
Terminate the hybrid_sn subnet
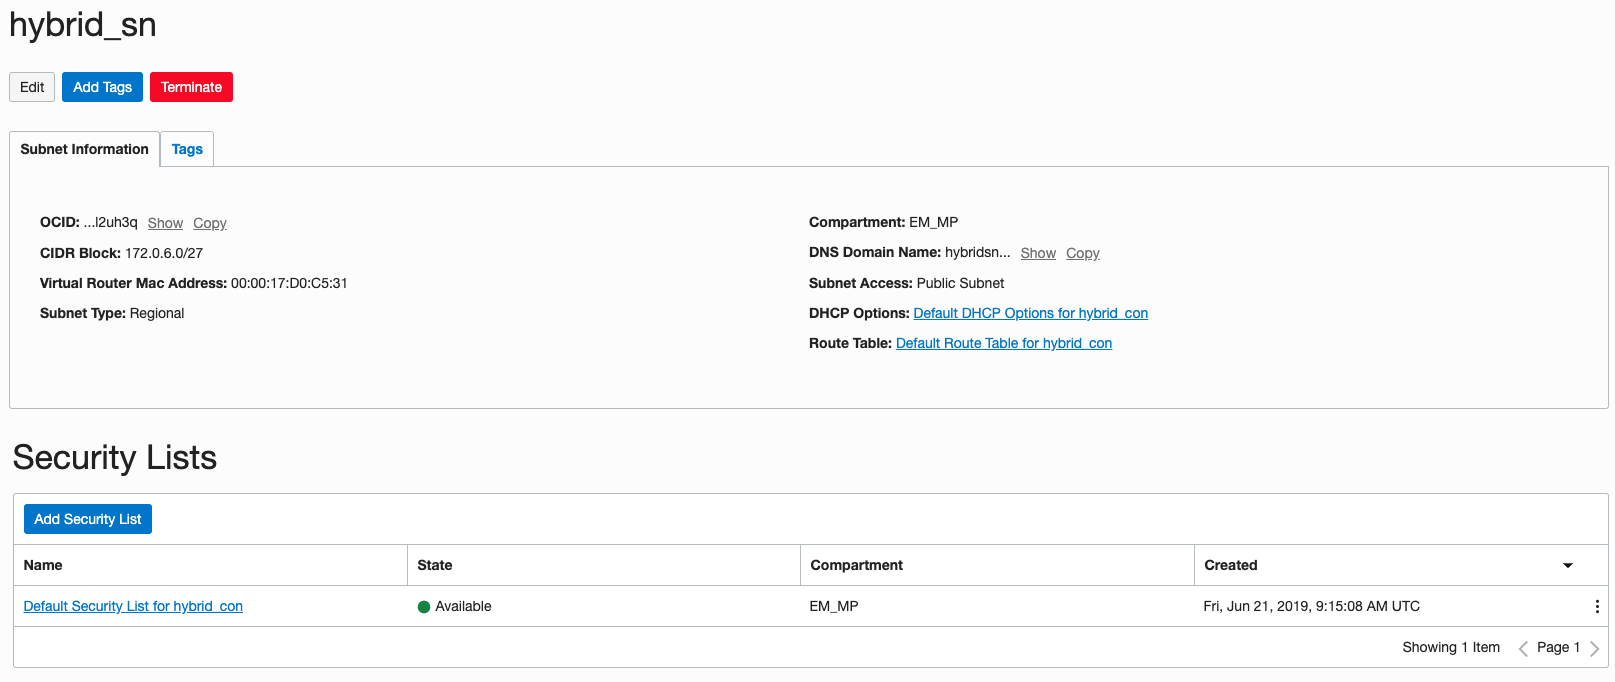pos(191,87)
